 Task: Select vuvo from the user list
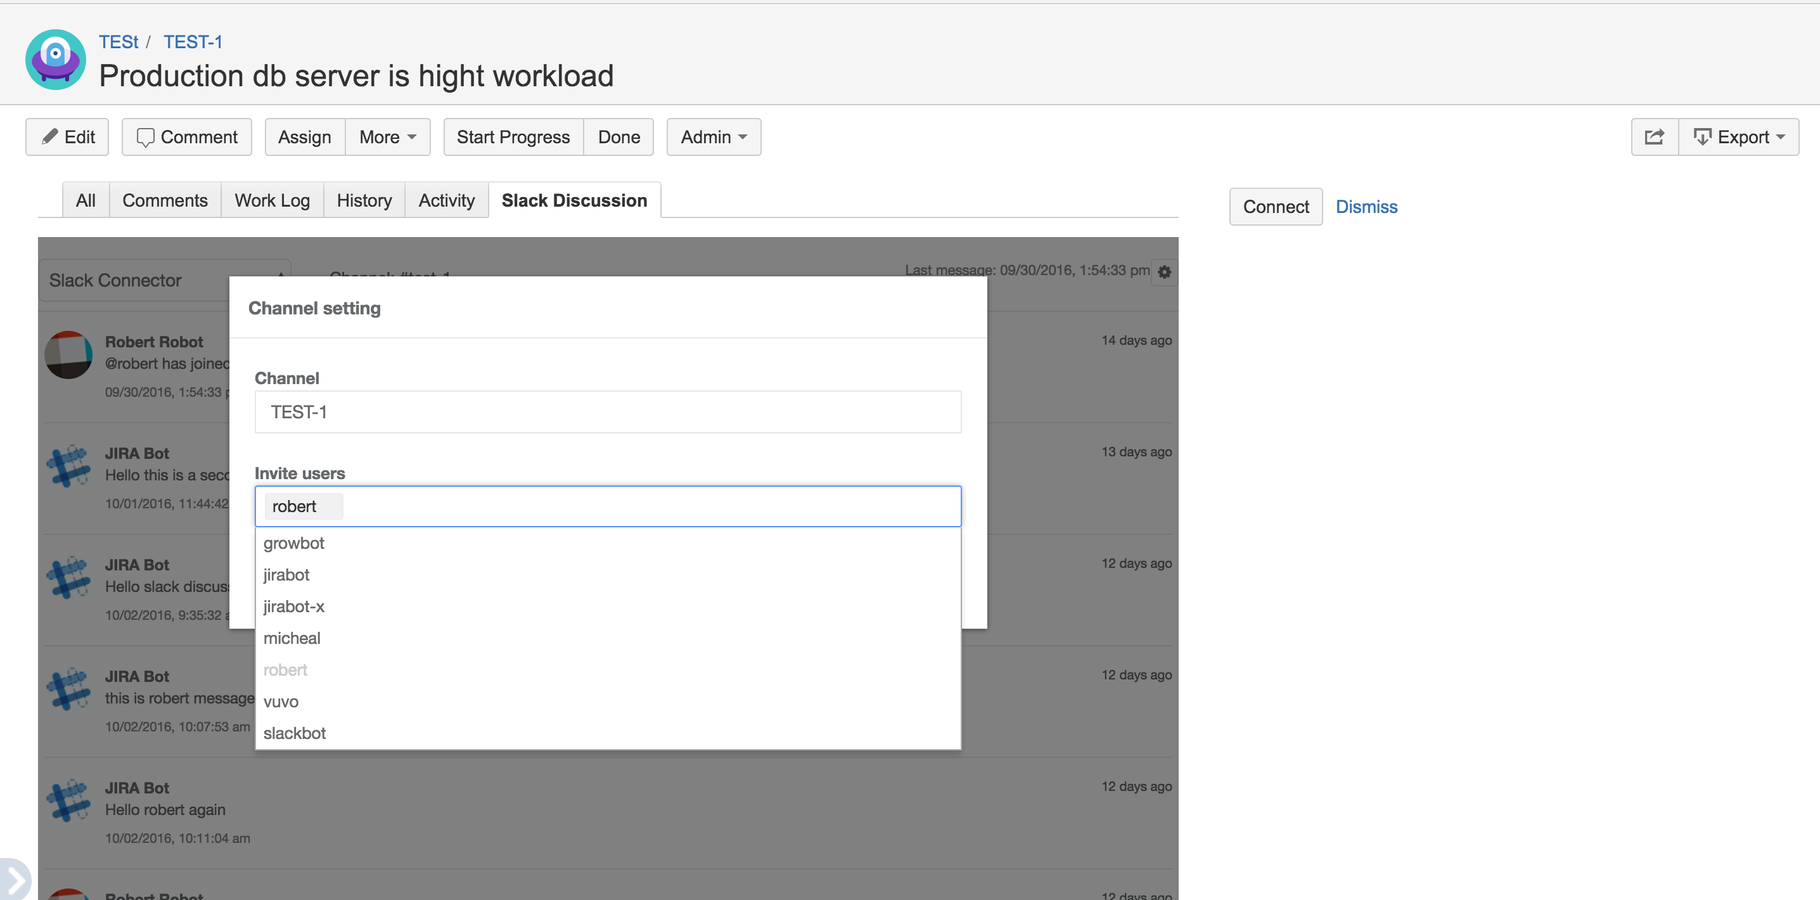(x=608, y=702)
